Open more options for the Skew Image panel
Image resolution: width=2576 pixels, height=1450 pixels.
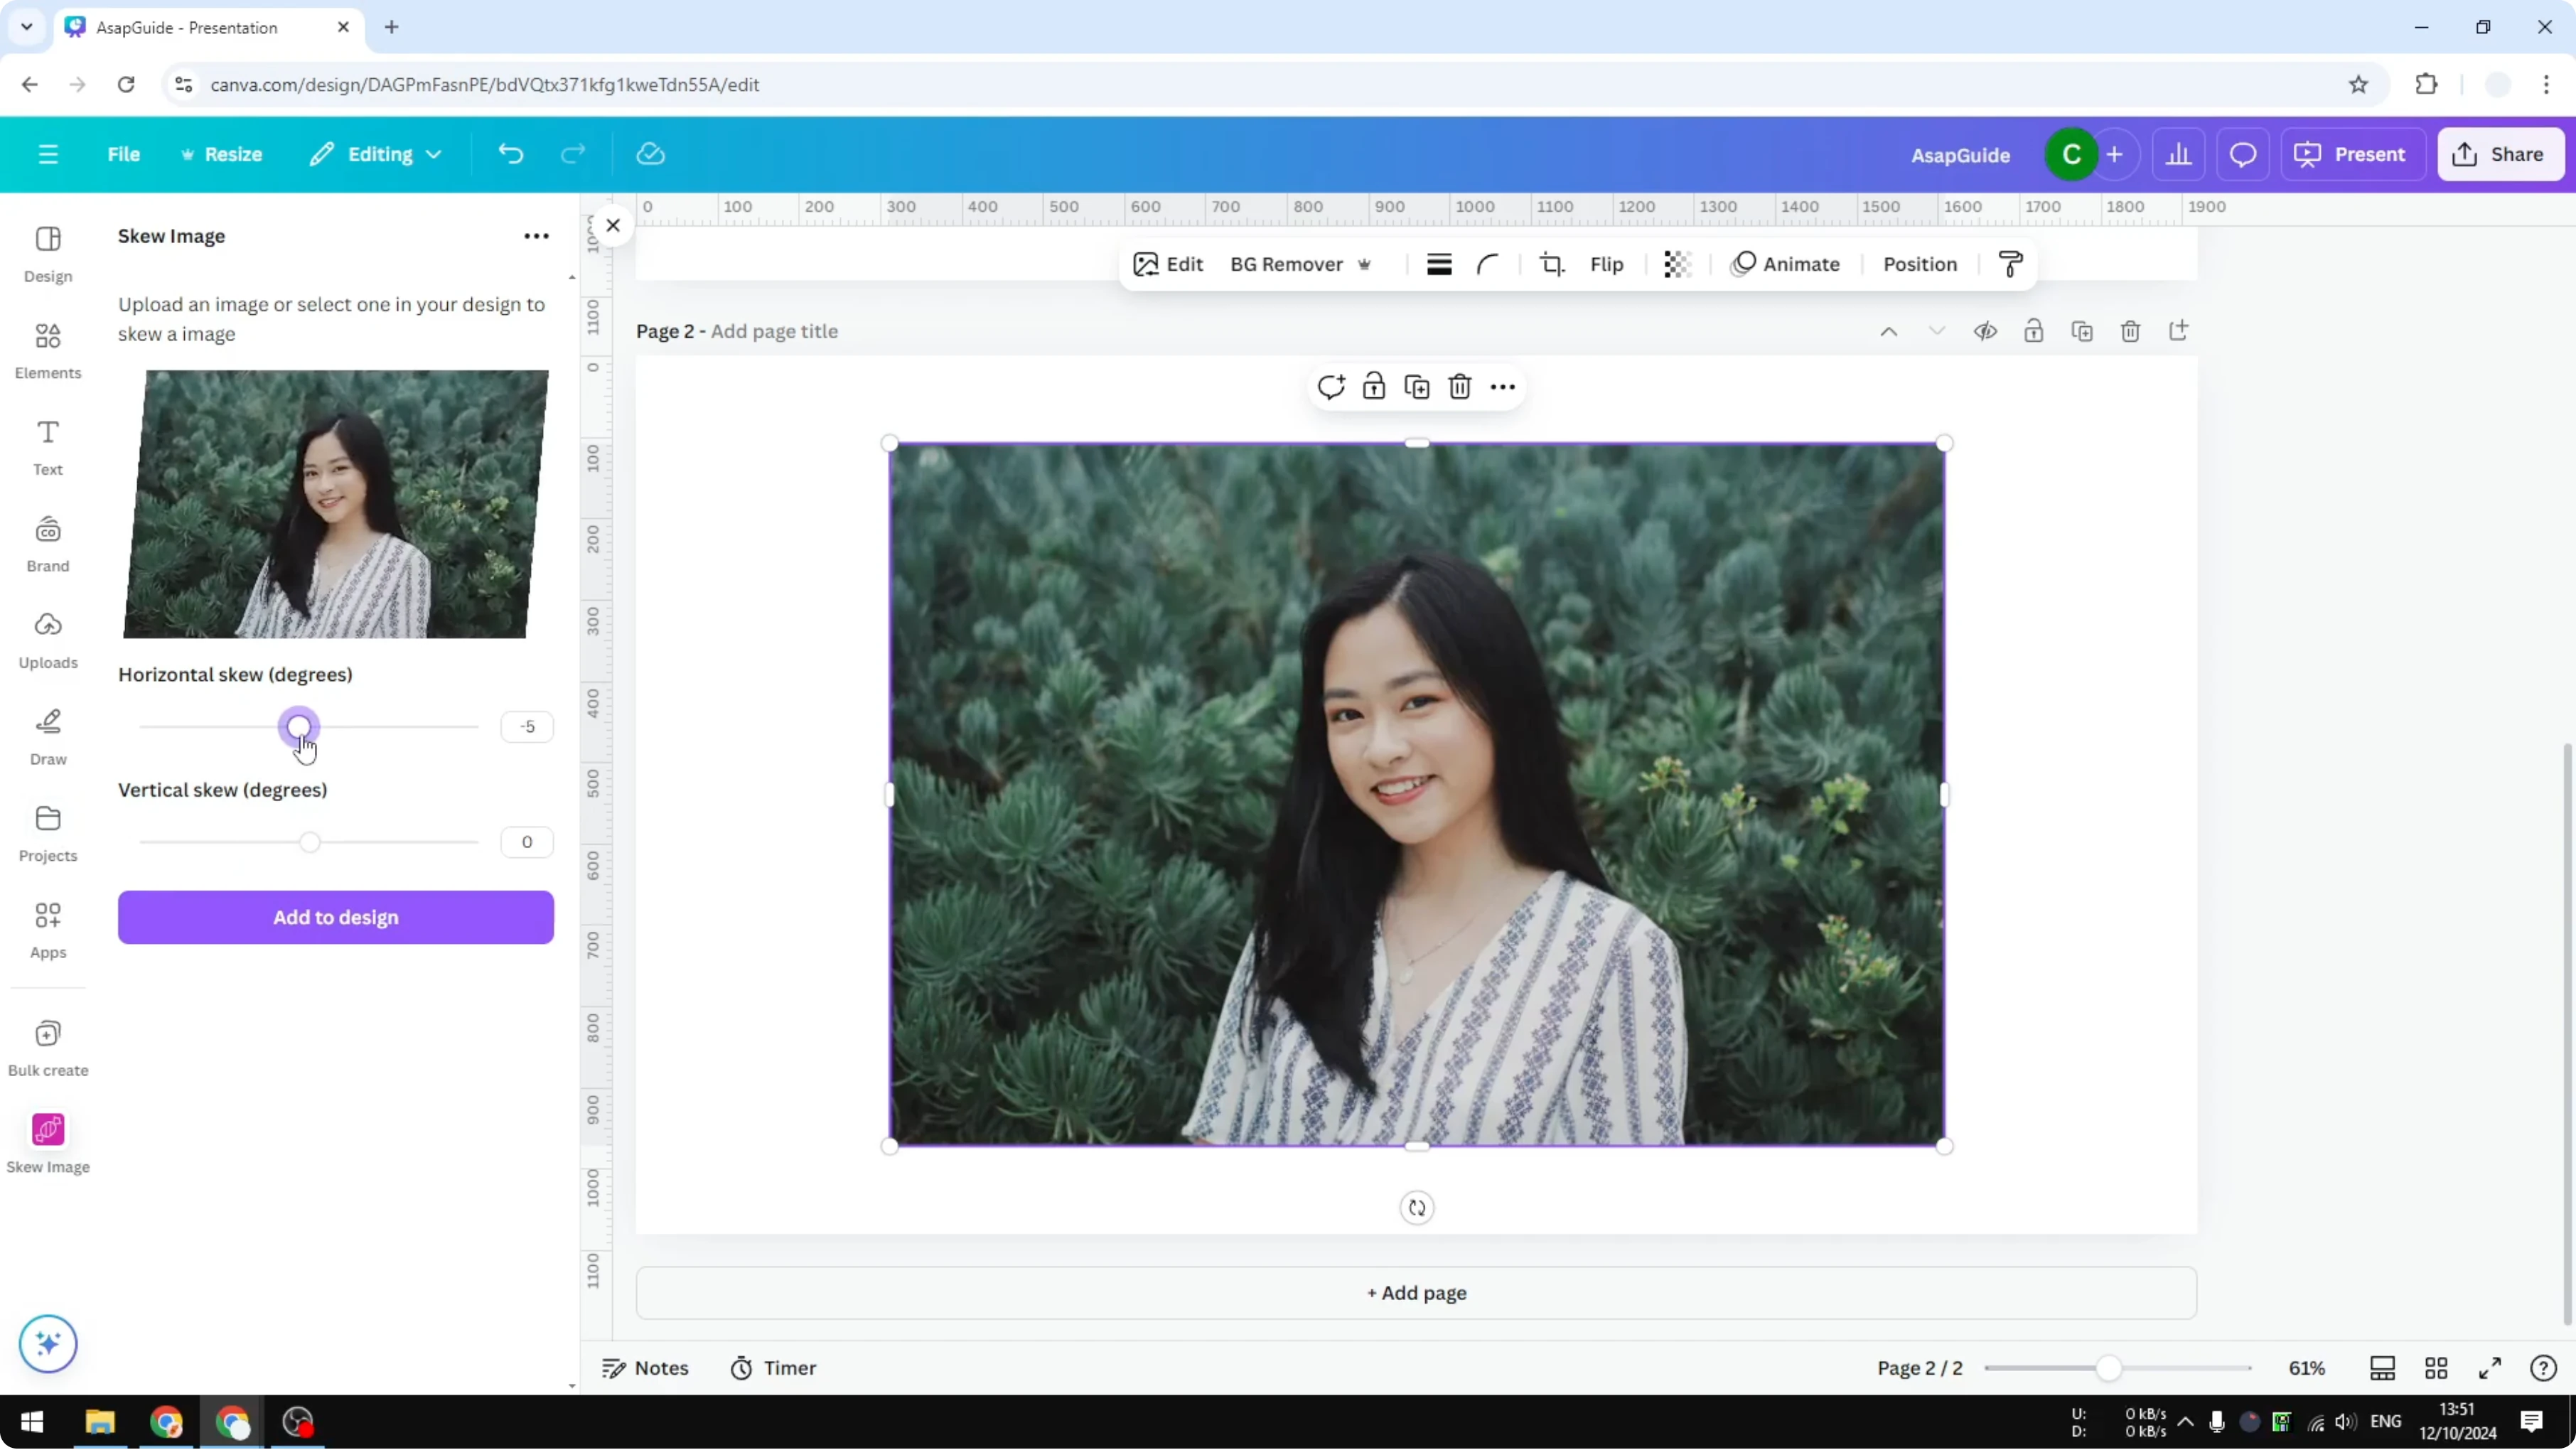536,235
